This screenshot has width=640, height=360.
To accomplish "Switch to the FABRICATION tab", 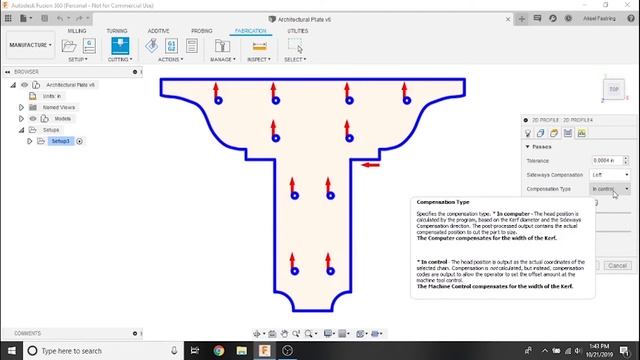I will 251,31.
